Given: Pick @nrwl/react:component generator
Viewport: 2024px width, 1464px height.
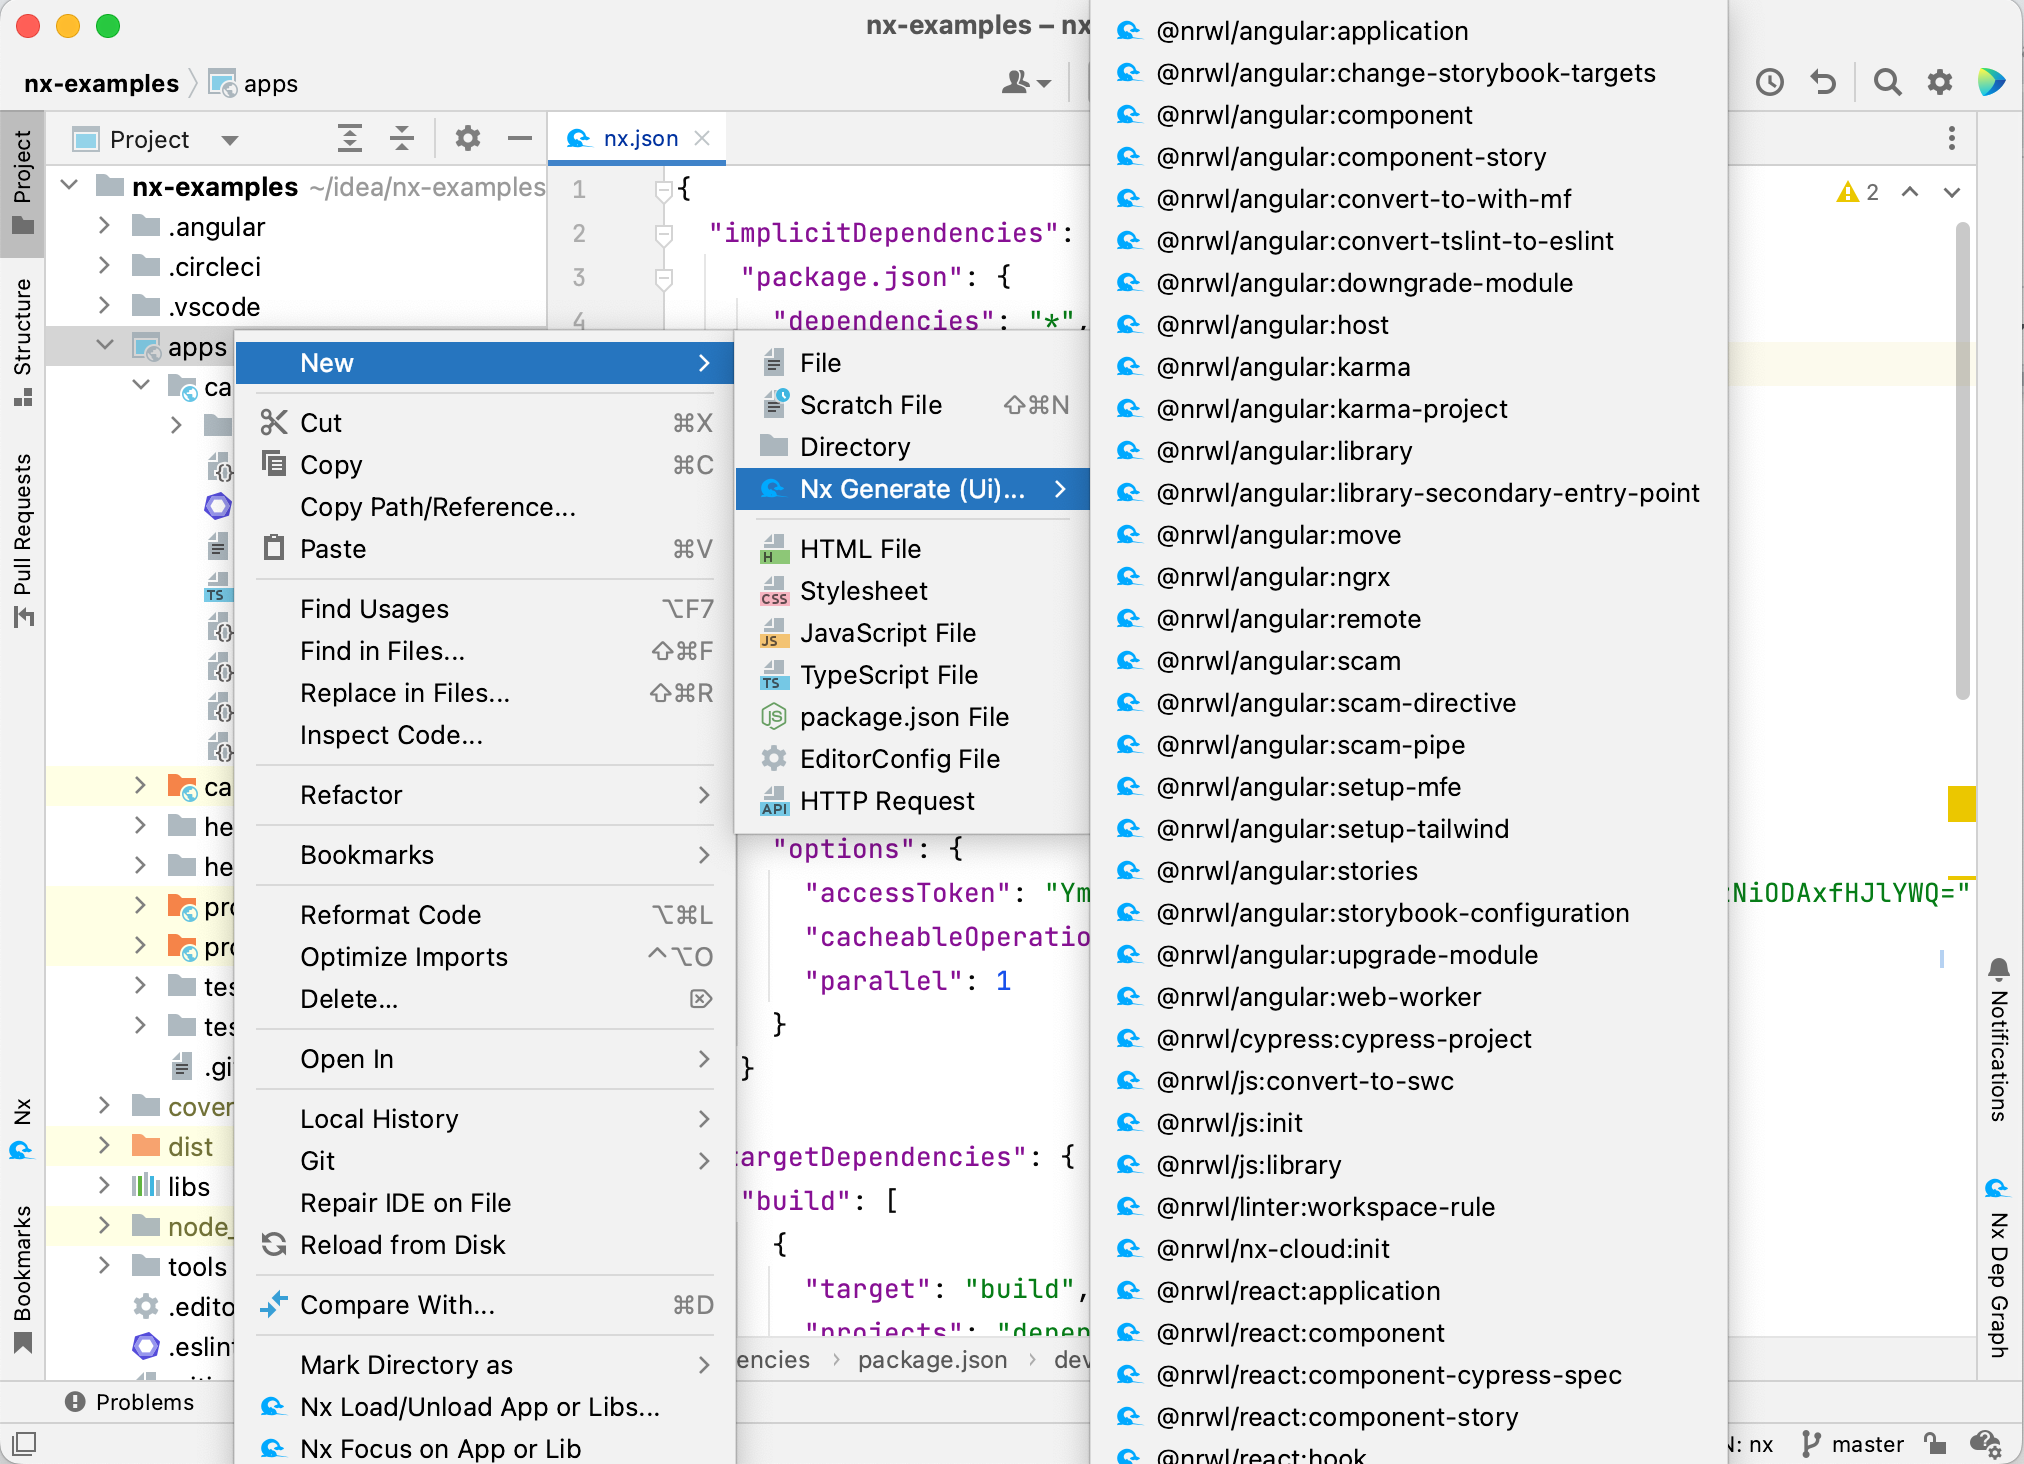Looking at the screenshot, I should tap(1409, 1333).
